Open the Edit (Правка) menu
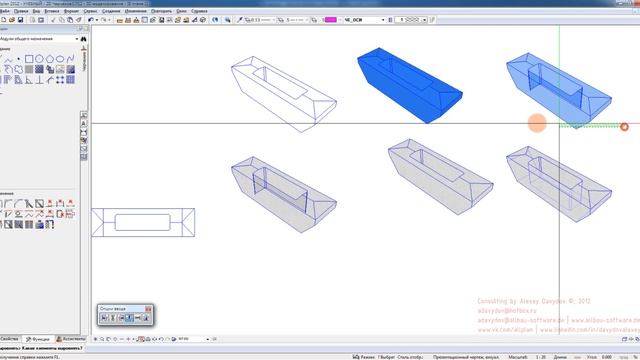640x360 pixels. [21, 11]
